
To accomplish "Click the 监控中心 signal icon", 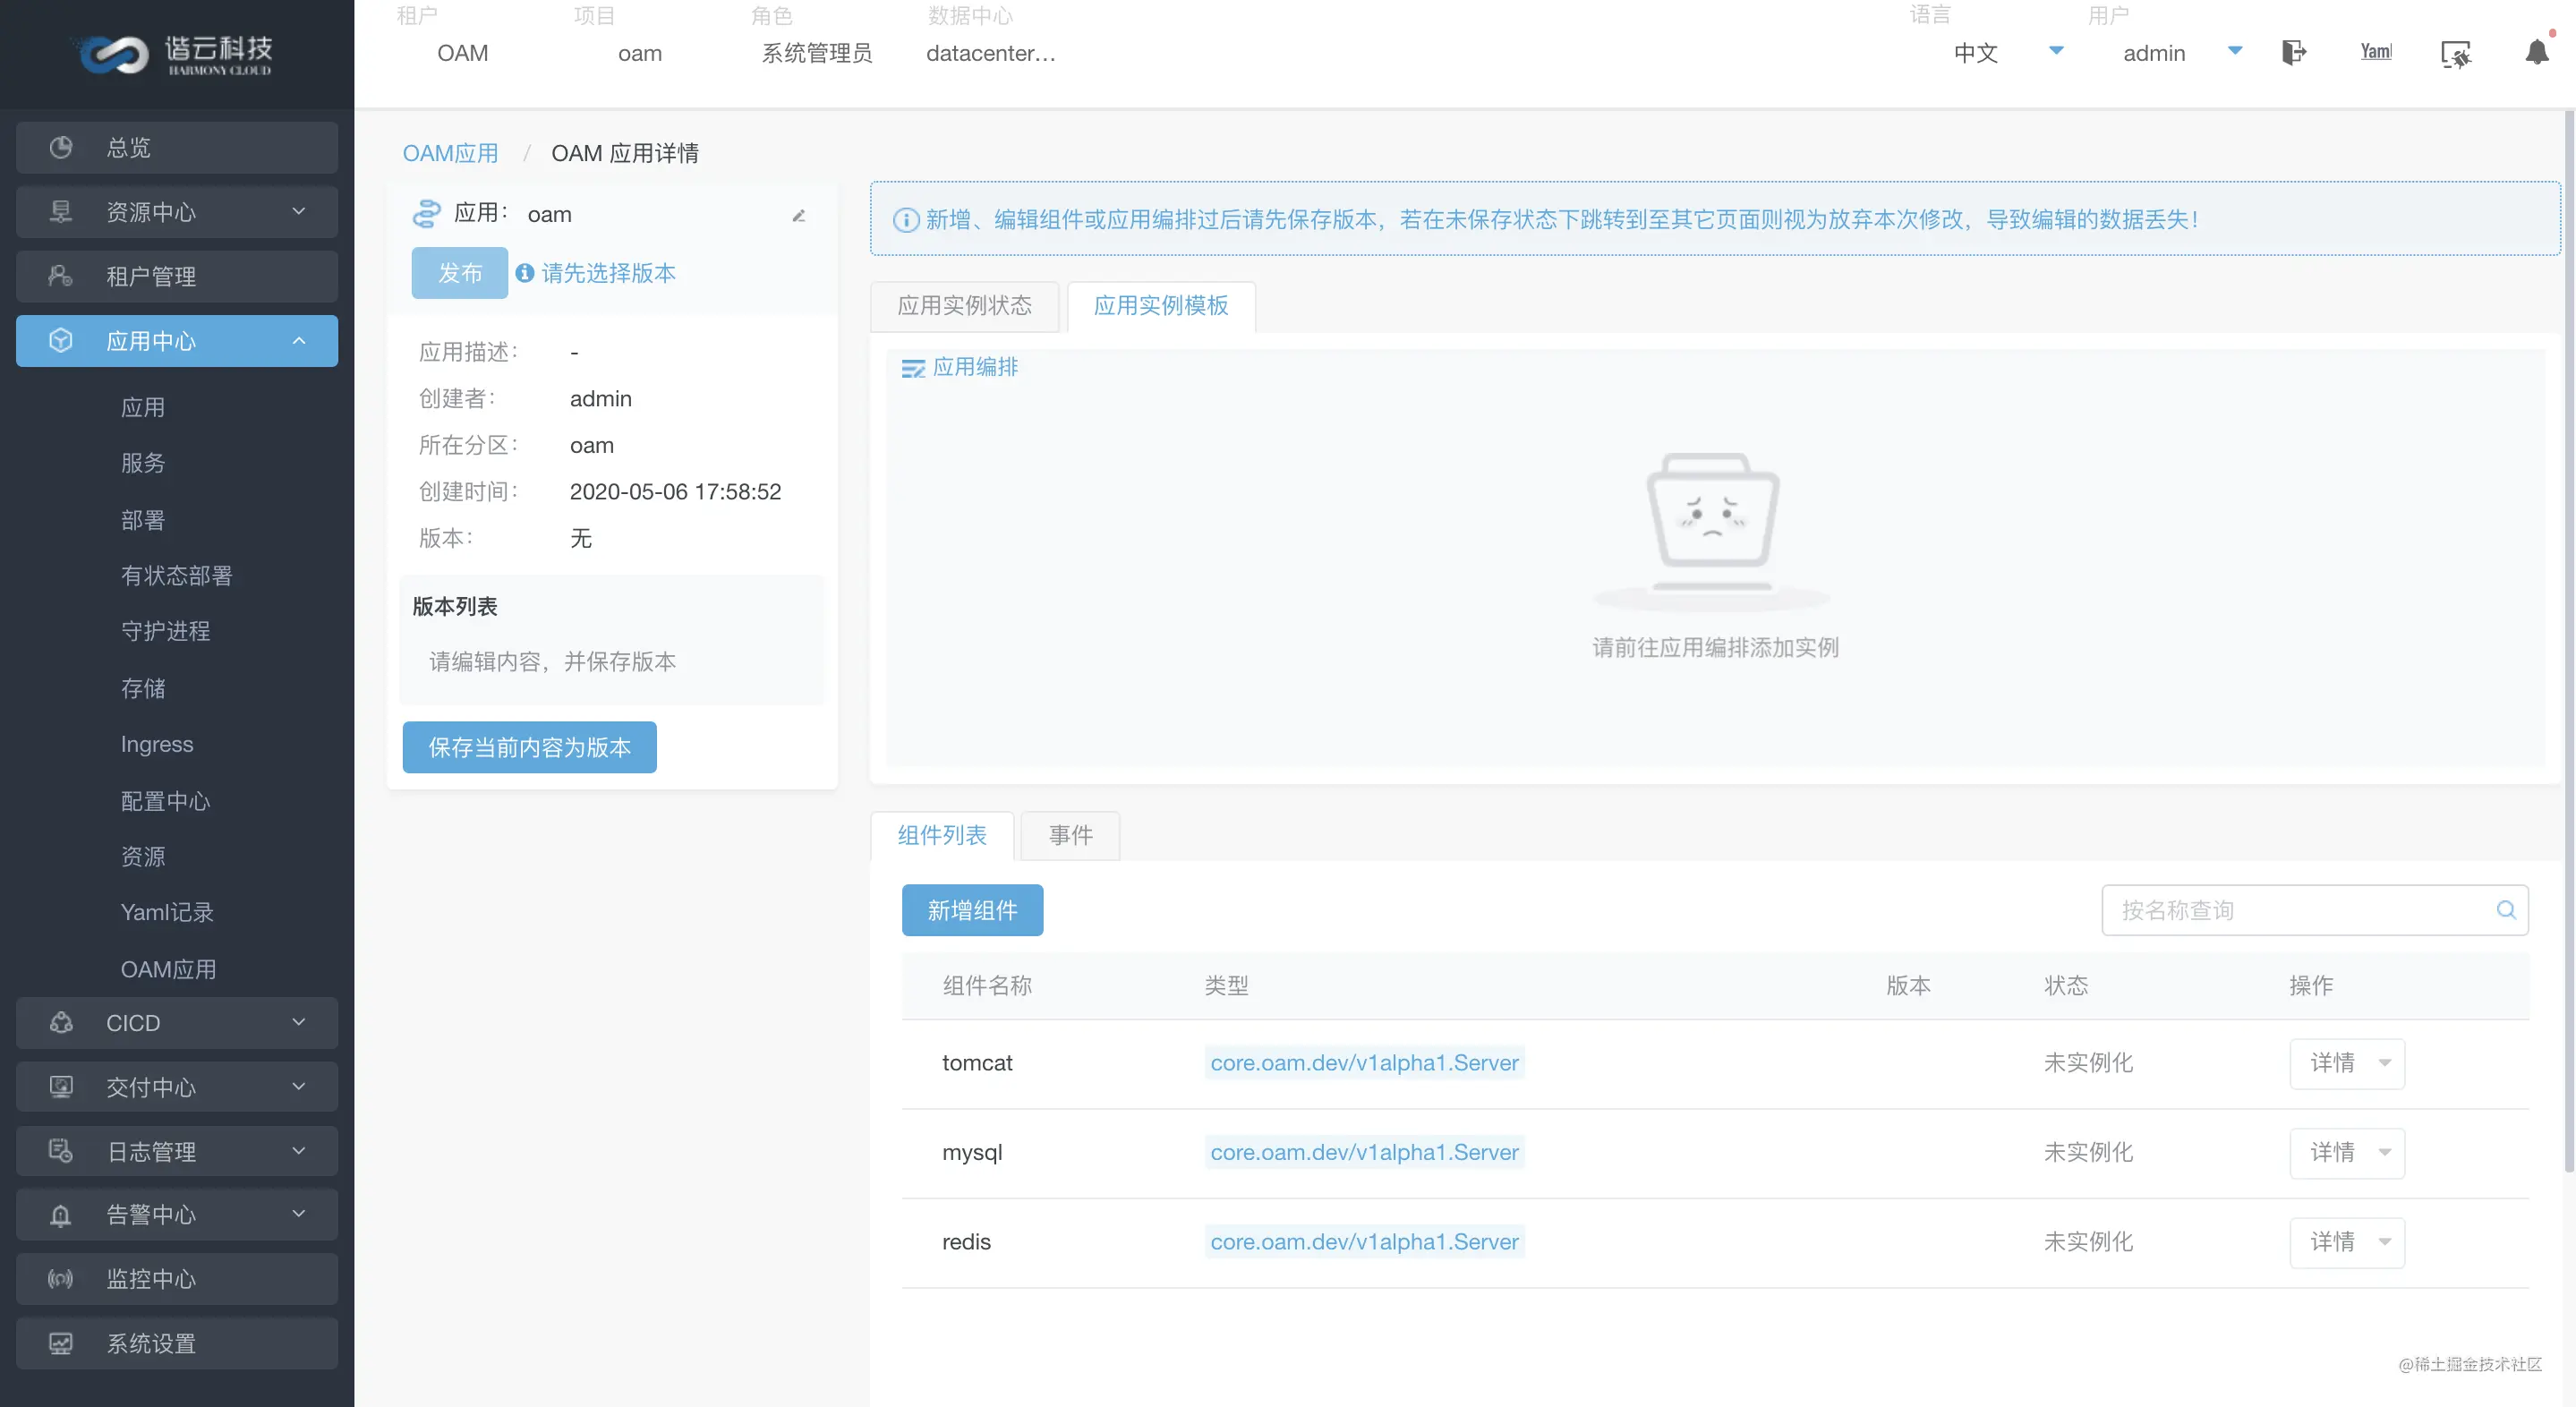I will click(x=61, y=1279).
